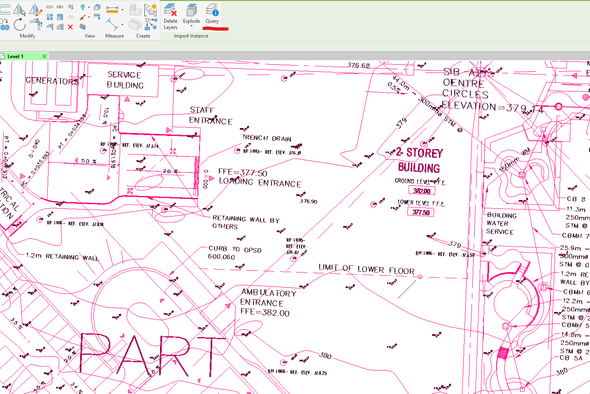Select the Trim/Extend to Corner tool
This screenshot has height=394, width=590.
pos(37,25)
